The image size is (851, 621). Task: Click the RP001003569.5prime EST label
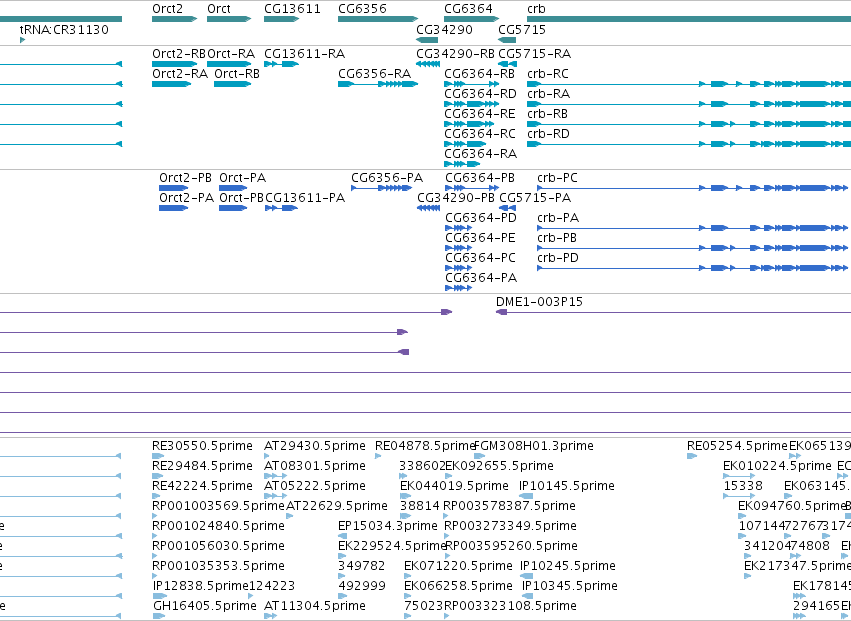pyautogui.click(x=218, y=506)
